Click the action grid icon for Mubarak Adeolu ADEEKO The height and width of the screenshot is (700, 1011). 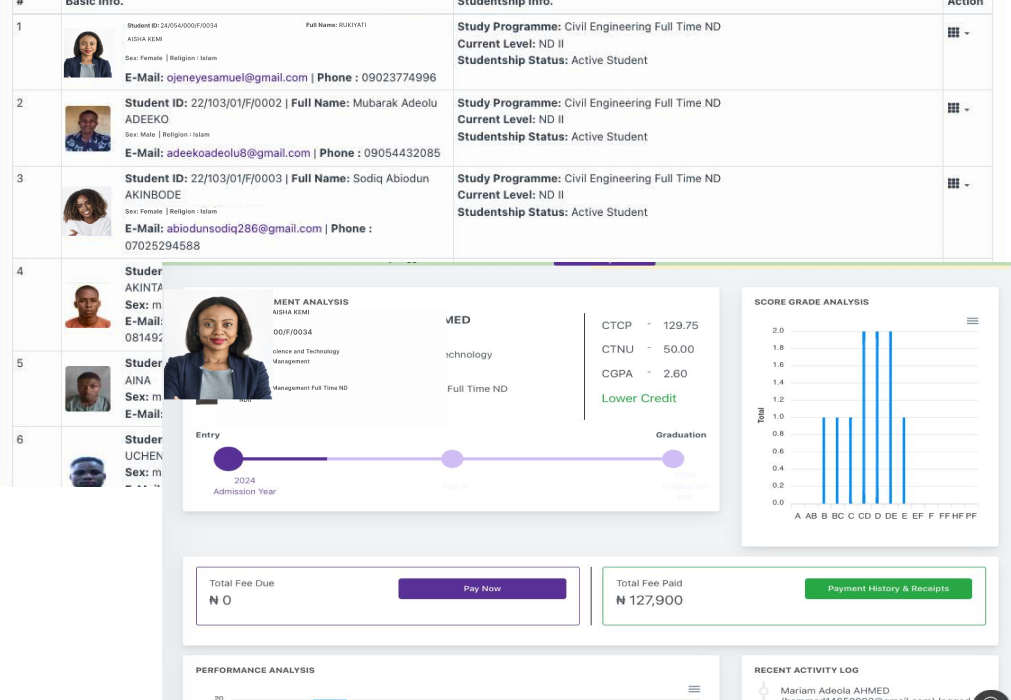pyautogui.click(x=957, y=108)
